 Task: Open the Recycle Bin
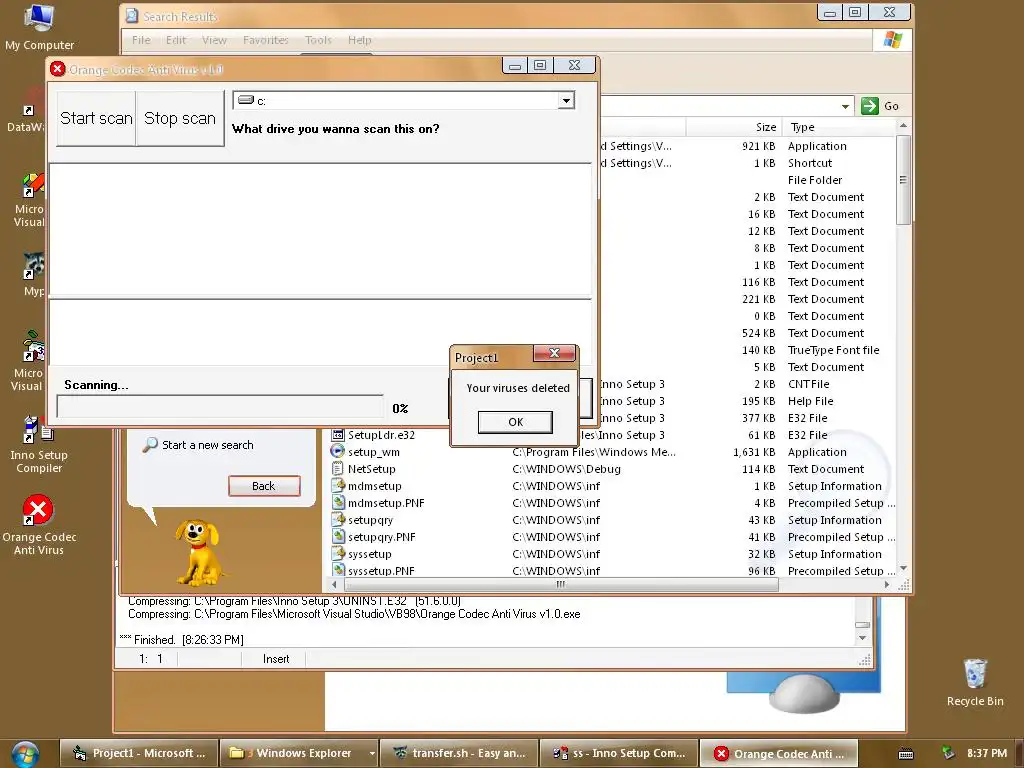click(974, 683)
